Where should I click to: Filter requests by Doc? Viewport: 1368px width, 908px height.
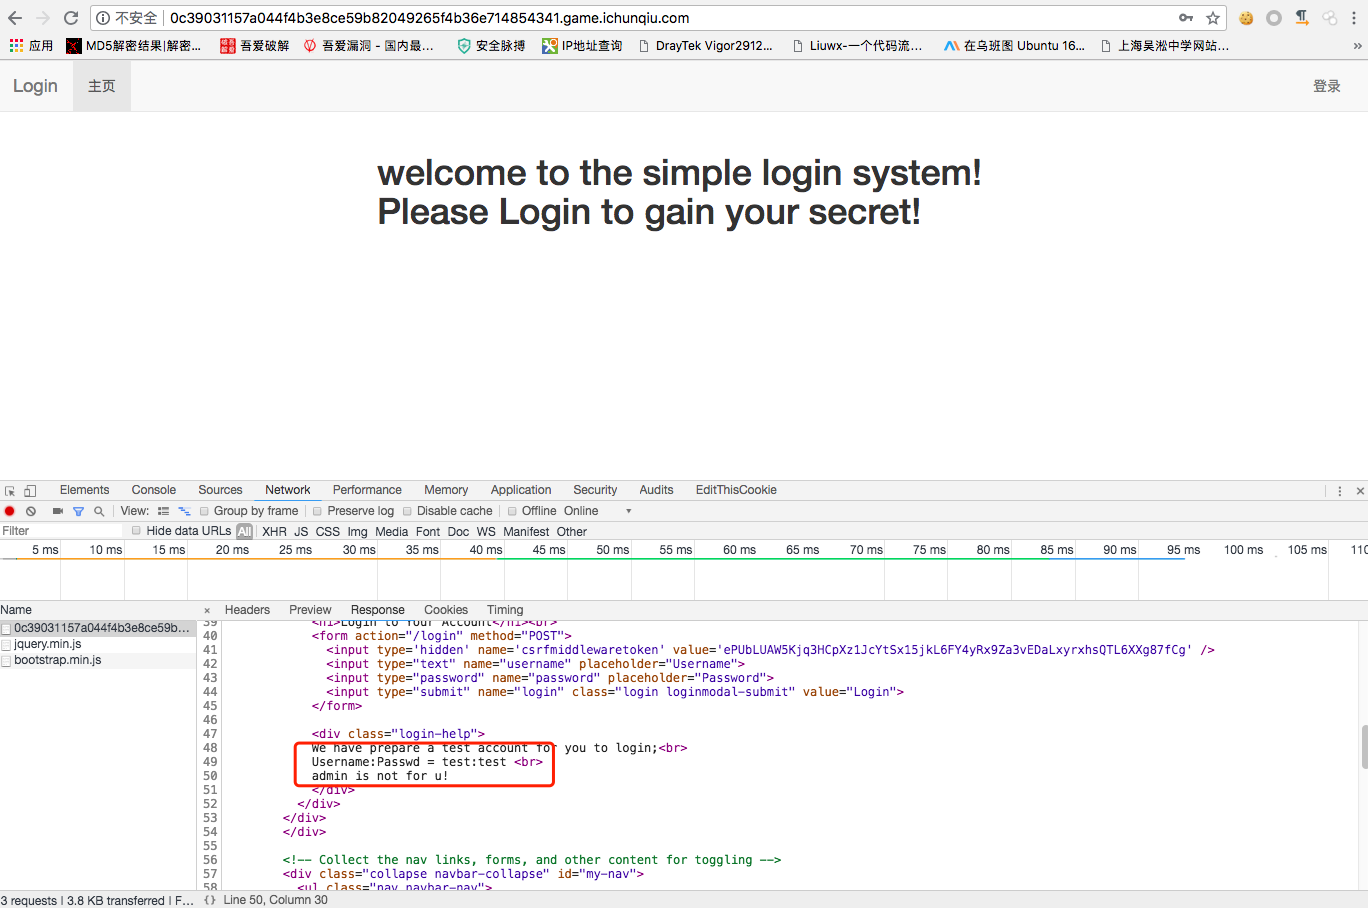tap(458, 532)
